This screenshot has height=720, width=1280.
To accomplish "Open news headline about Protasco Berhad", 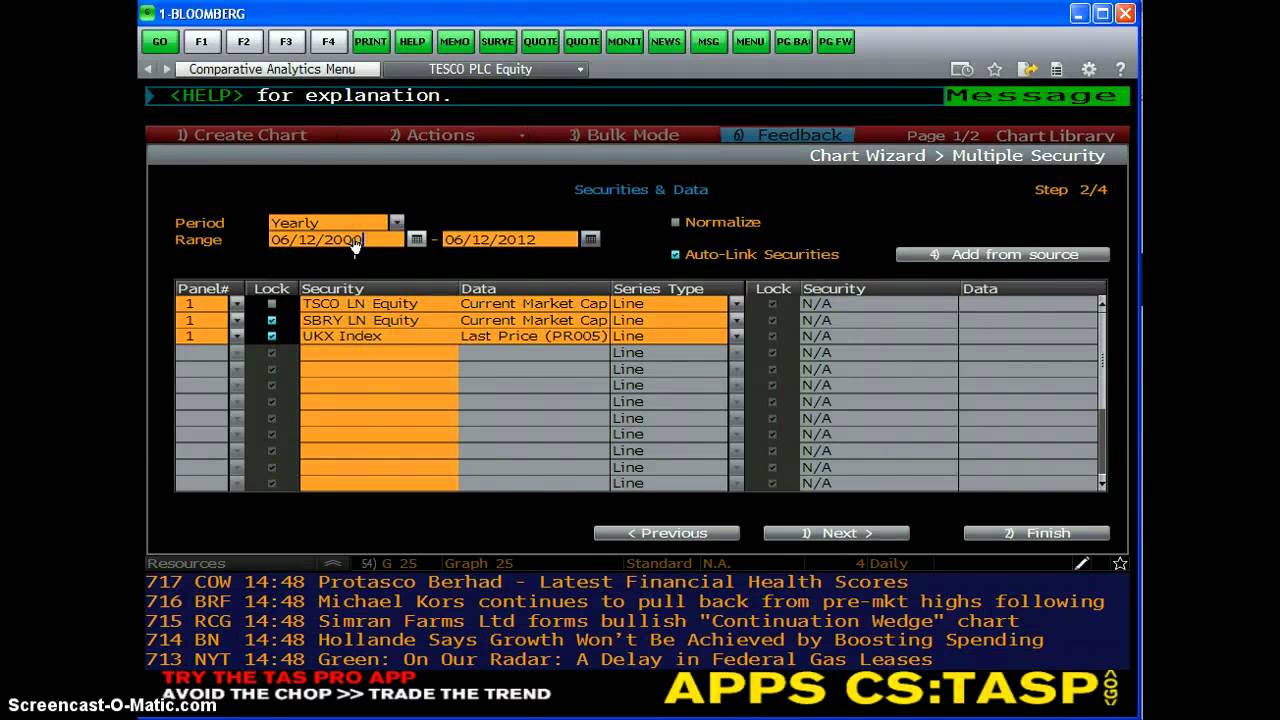I will [x=613, y=582].
